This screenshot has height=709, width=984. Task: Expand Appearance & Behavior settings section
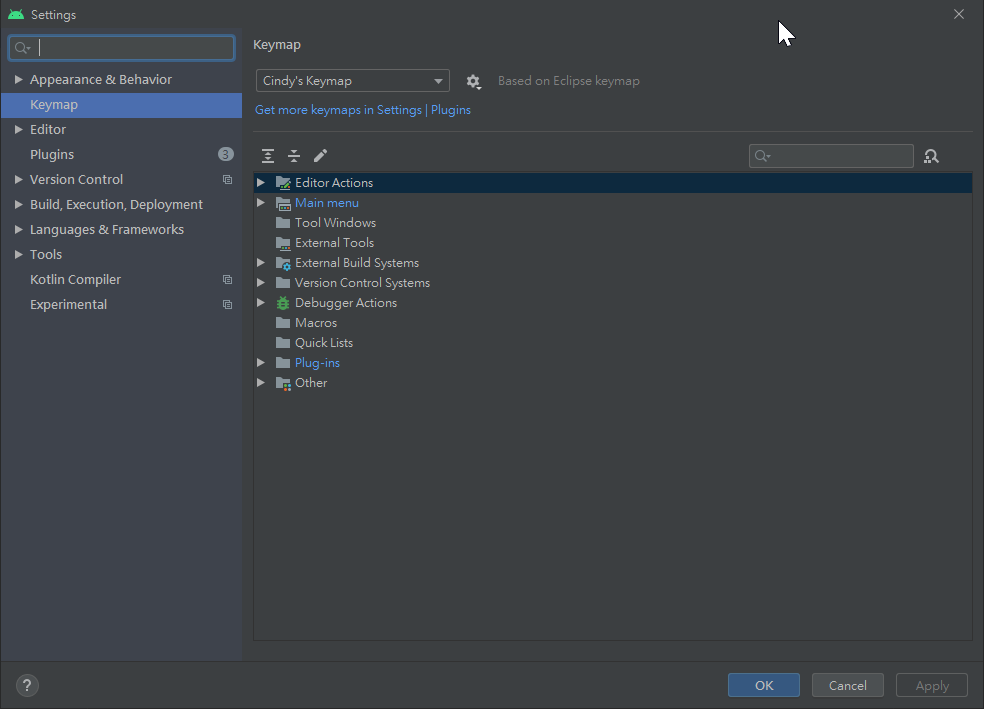click(18, 80)
